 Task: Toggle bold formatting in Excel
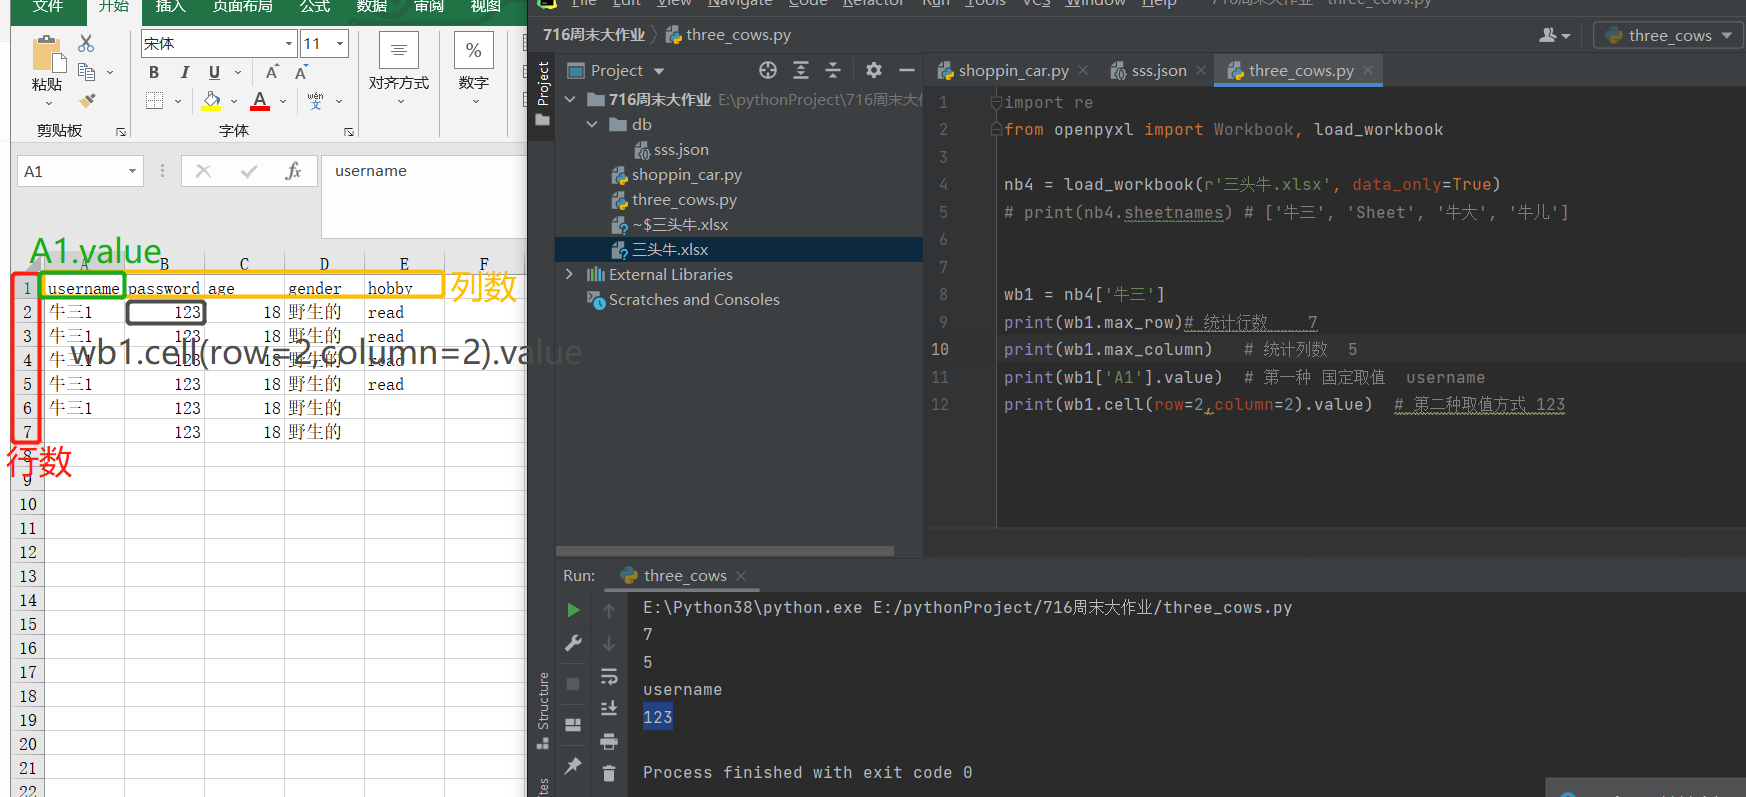click(x=154, y=72)
